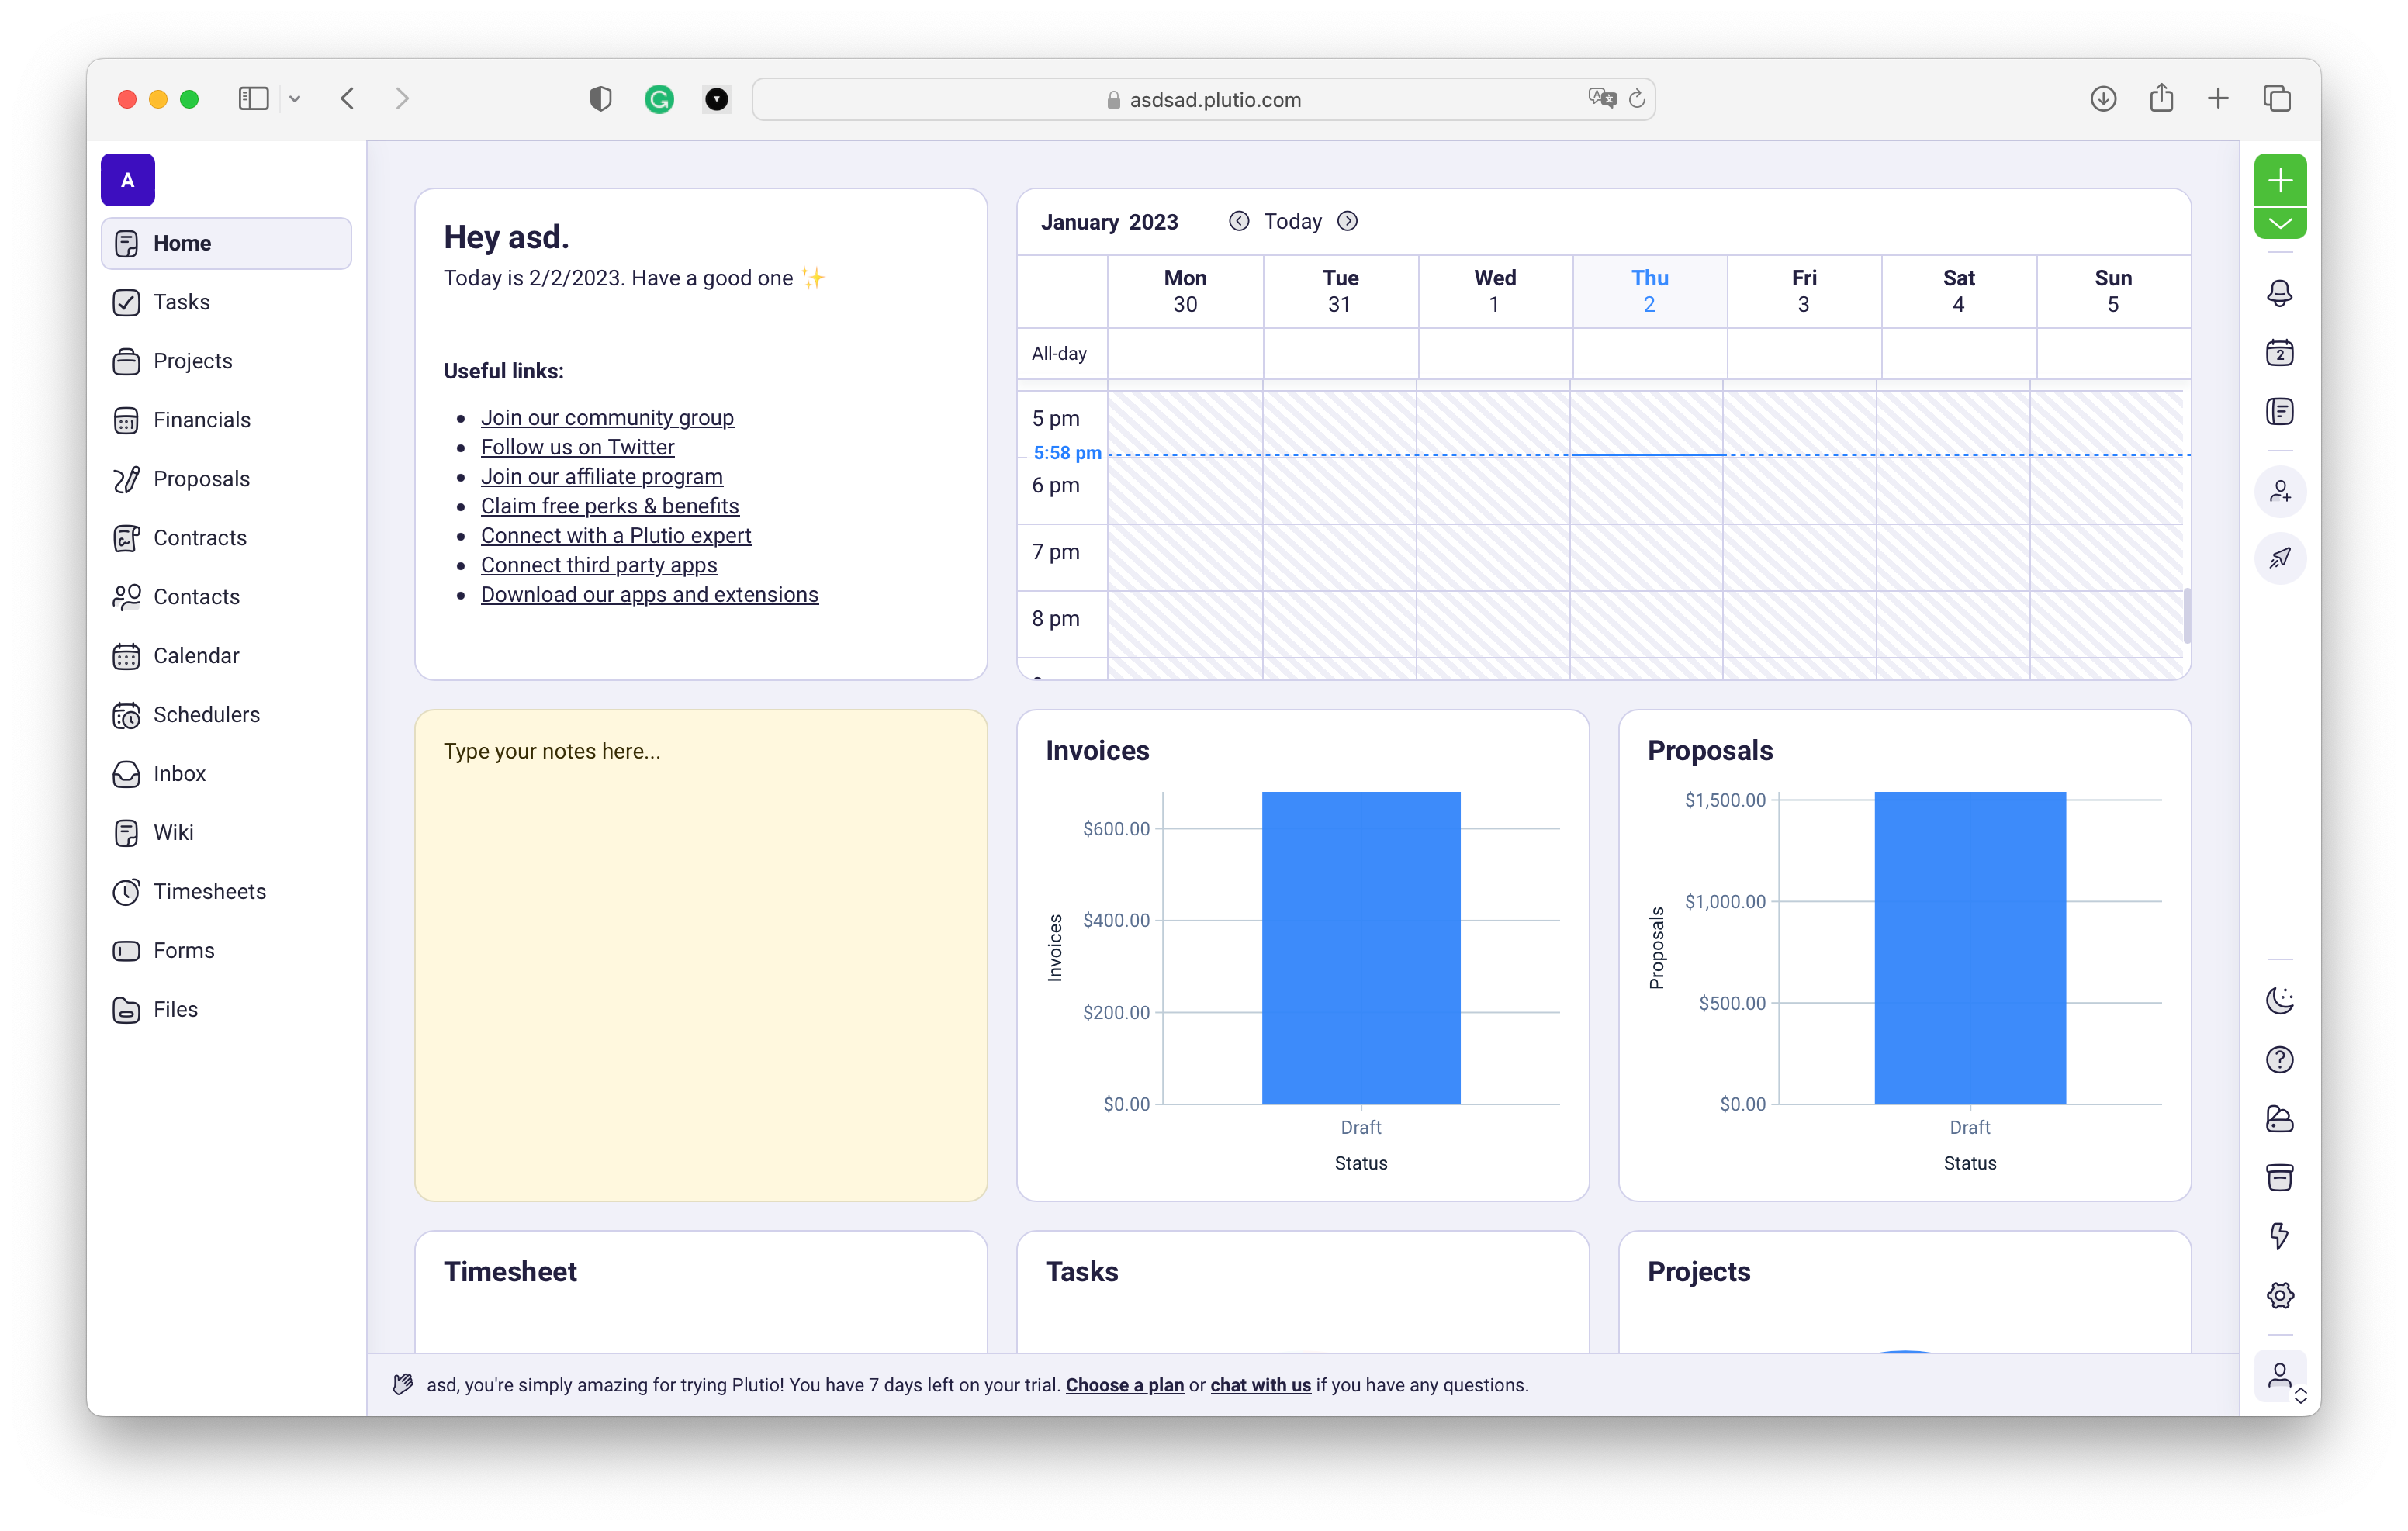The height and width of the screenshot is (1531, 2408).
Task: Open the Schedulers section in sidebar
Action: 206,714
